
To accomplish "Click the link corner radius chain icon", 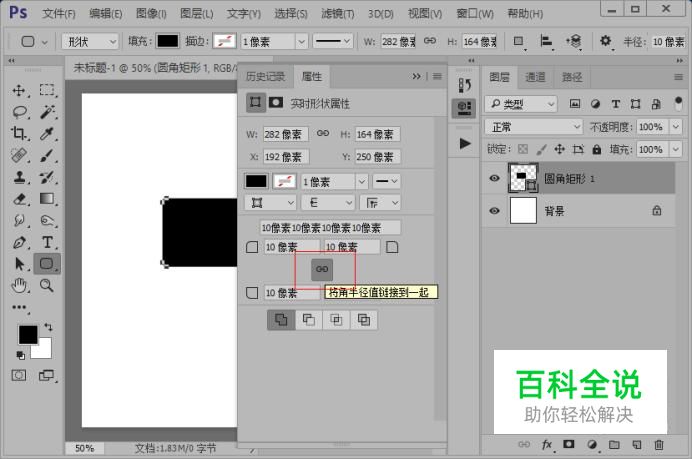I will point(322,269).
